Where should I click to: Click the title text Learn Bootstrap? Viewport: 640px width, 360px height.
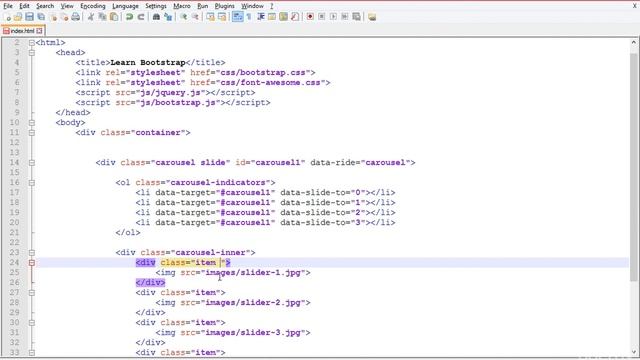pyautogui.click(x=148, y=62)
